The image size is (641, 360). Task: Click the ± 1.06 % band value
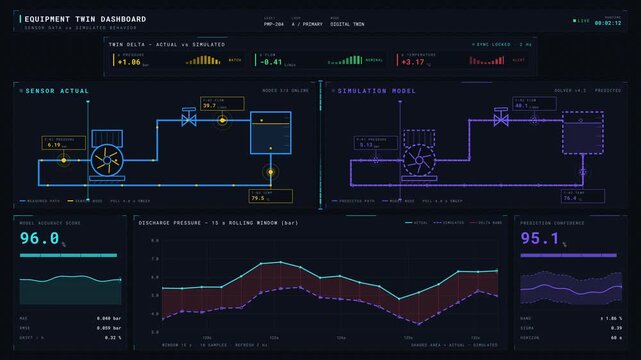click(x=611, y=318)
